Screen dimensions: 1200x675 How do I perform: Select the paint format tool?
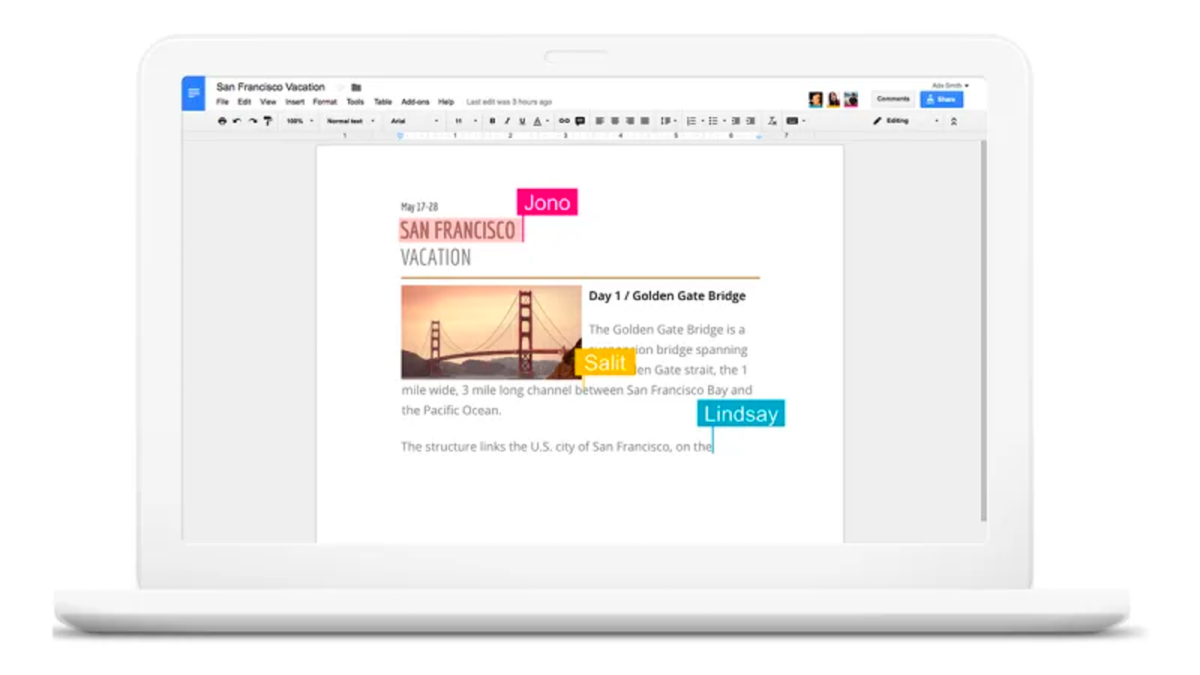pyautogui.click(x=268, y=121)
